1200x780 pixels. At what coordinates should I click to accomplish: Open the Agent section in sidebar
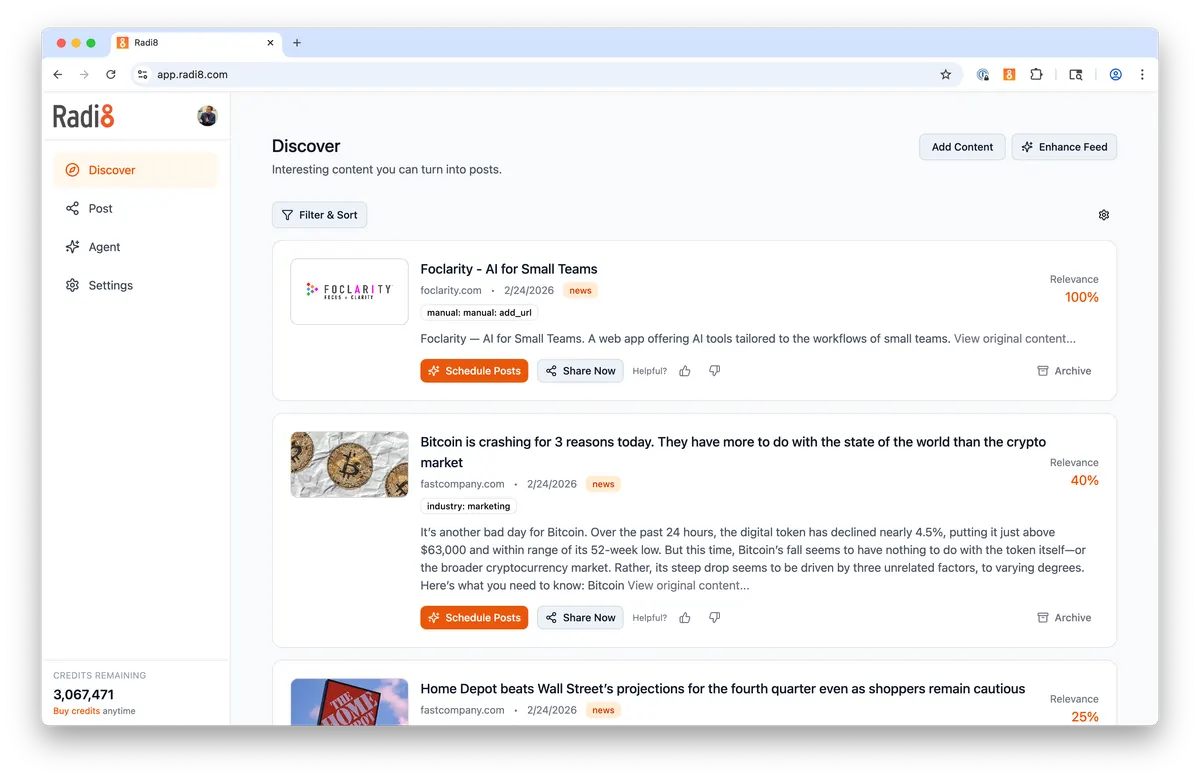click(135, 247)
